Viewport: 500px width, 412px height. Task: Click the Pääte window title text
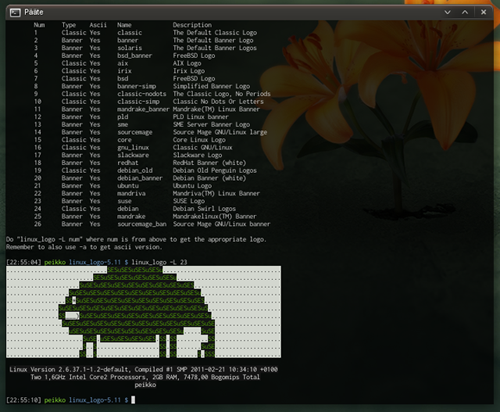(34, 12)
